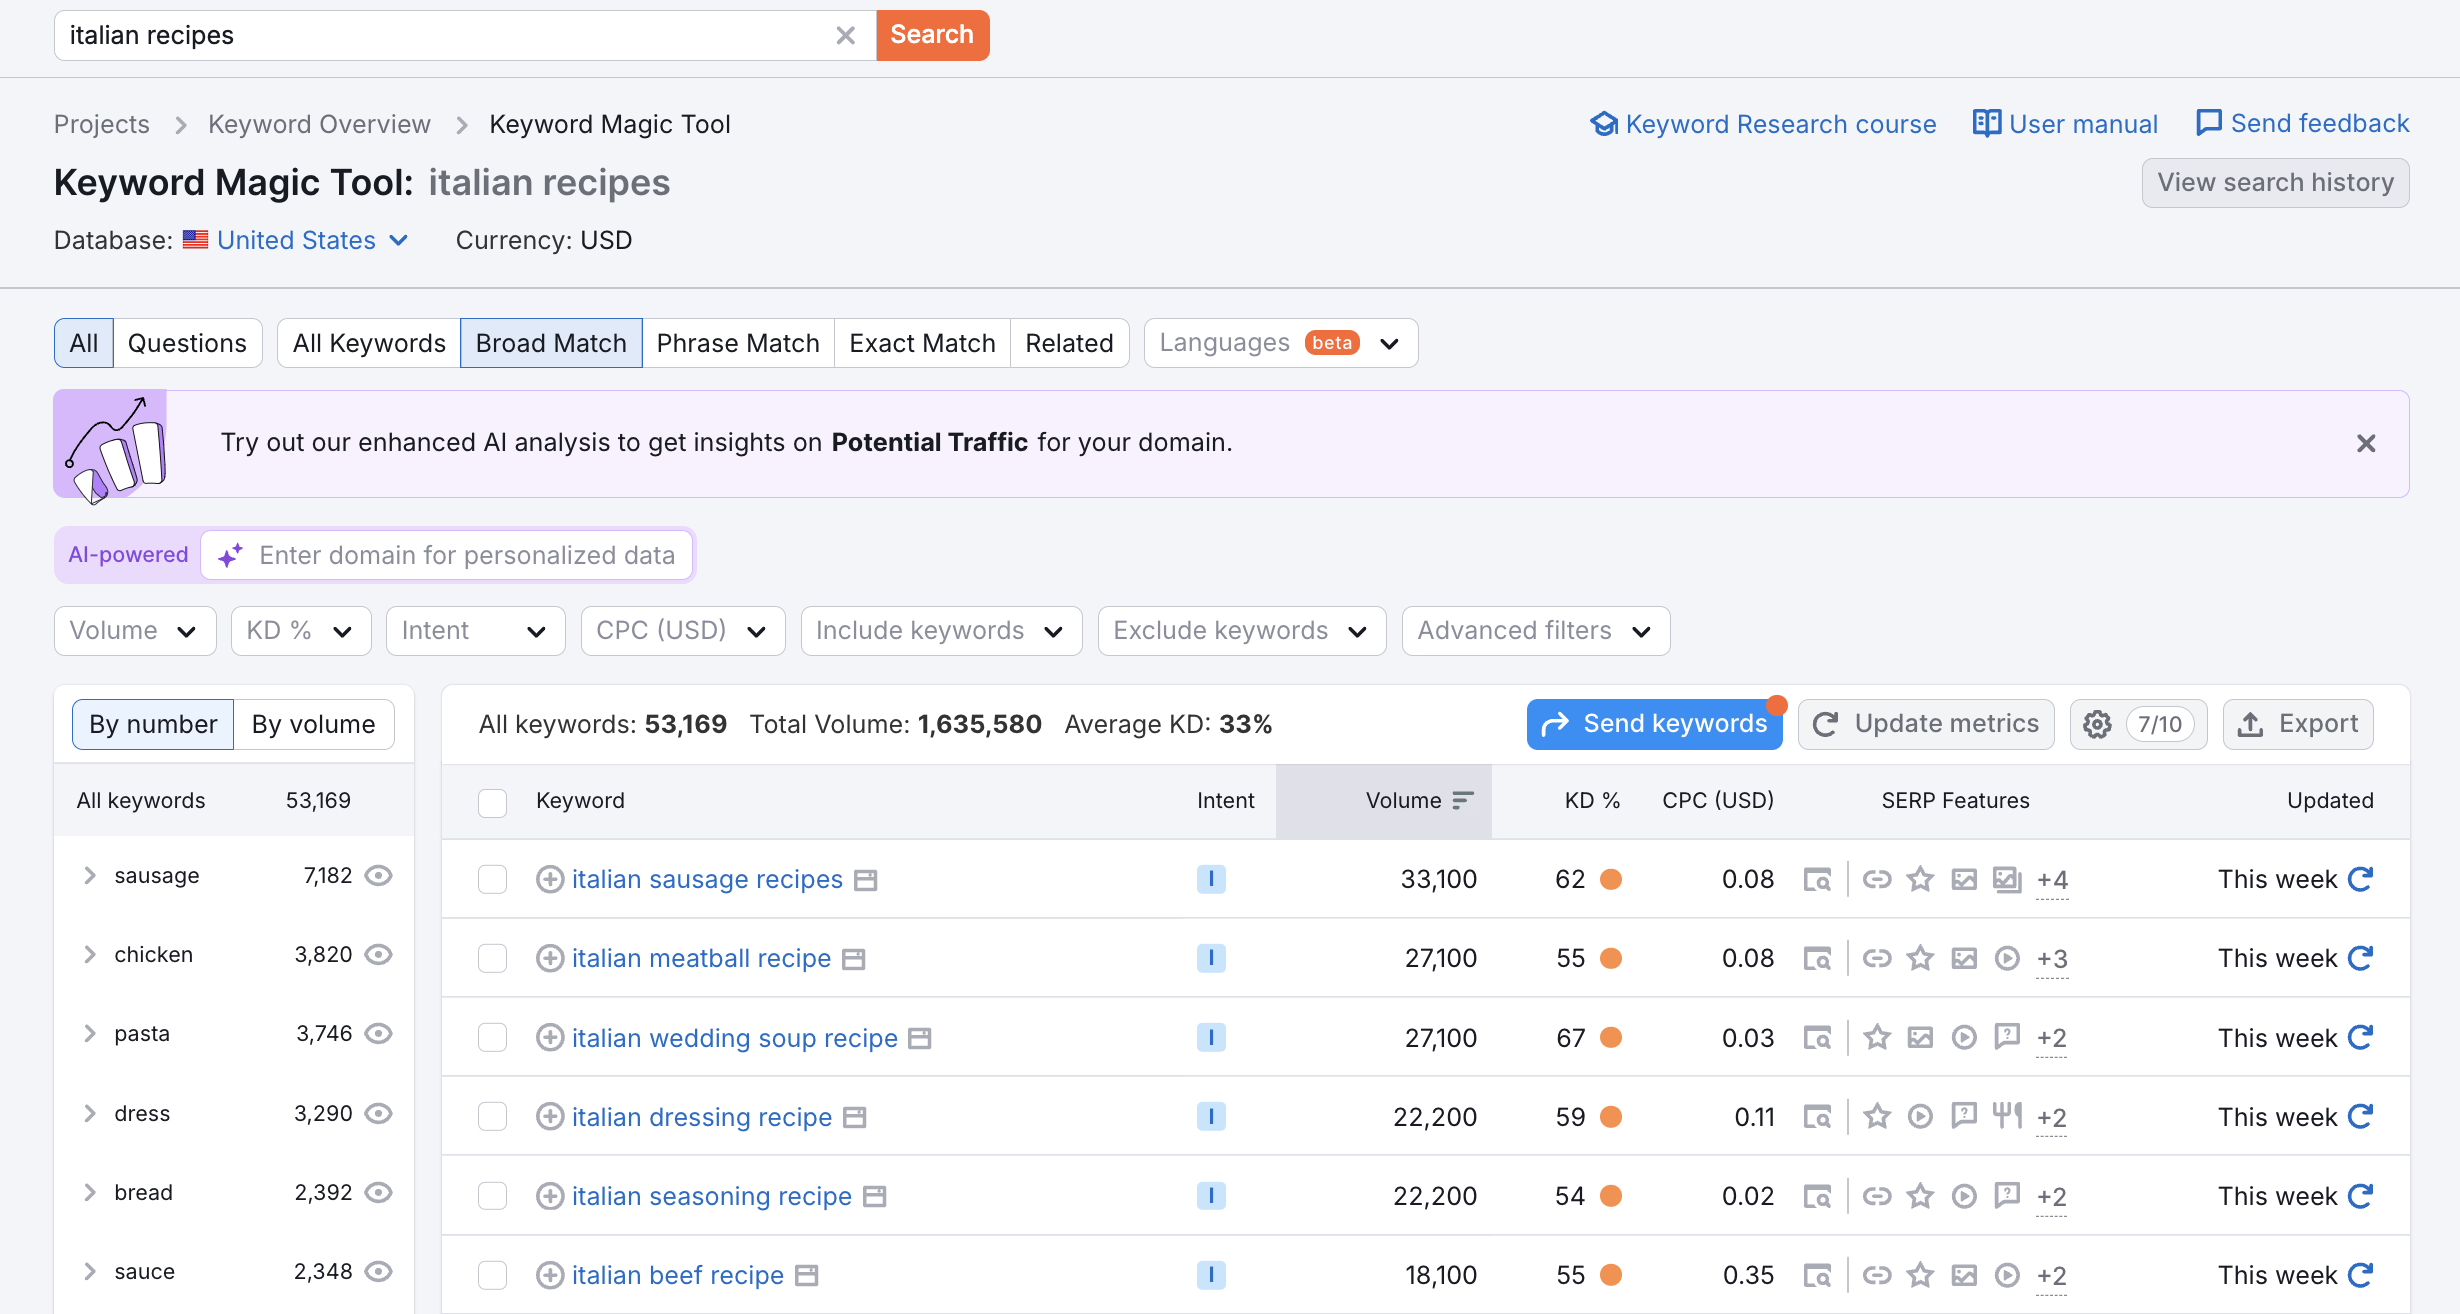The width and height of the screenshot is (2460, 1314).
Task: Check the italian sausage recipes row checkbox
Action: click(x=492, y=879)
